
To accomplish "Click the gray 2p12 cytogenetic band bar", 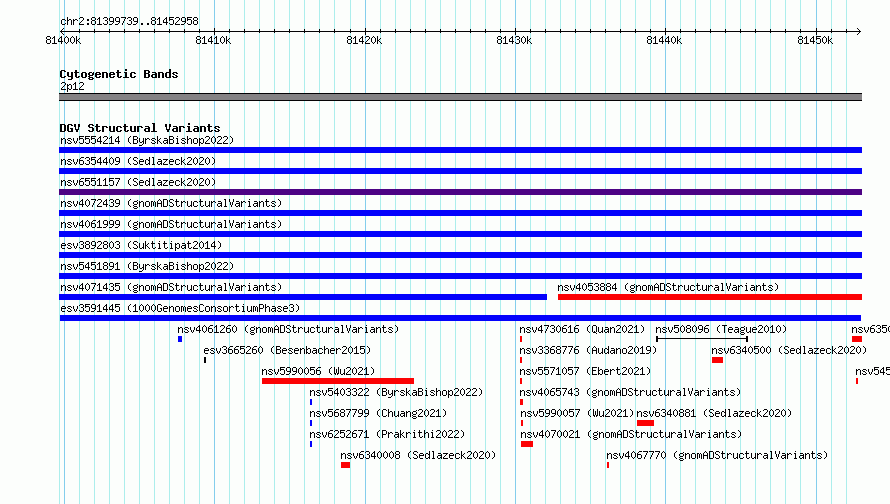I will tap(460, 97).
